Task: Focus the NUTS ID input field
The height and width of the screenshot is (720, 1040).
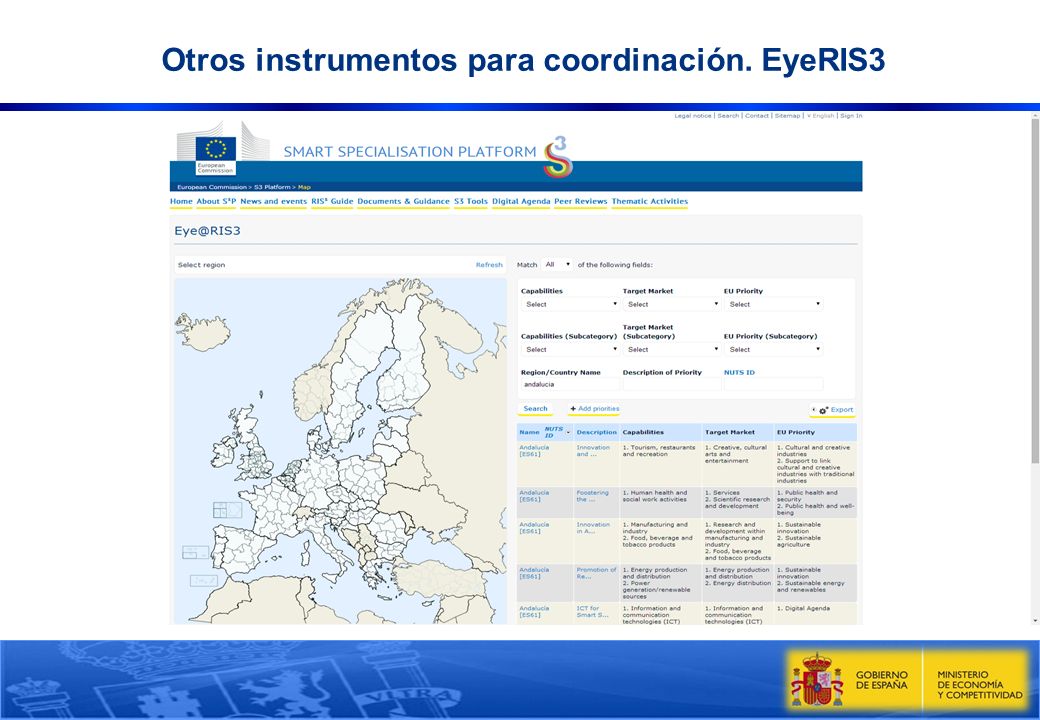Action: pos(773,385)
